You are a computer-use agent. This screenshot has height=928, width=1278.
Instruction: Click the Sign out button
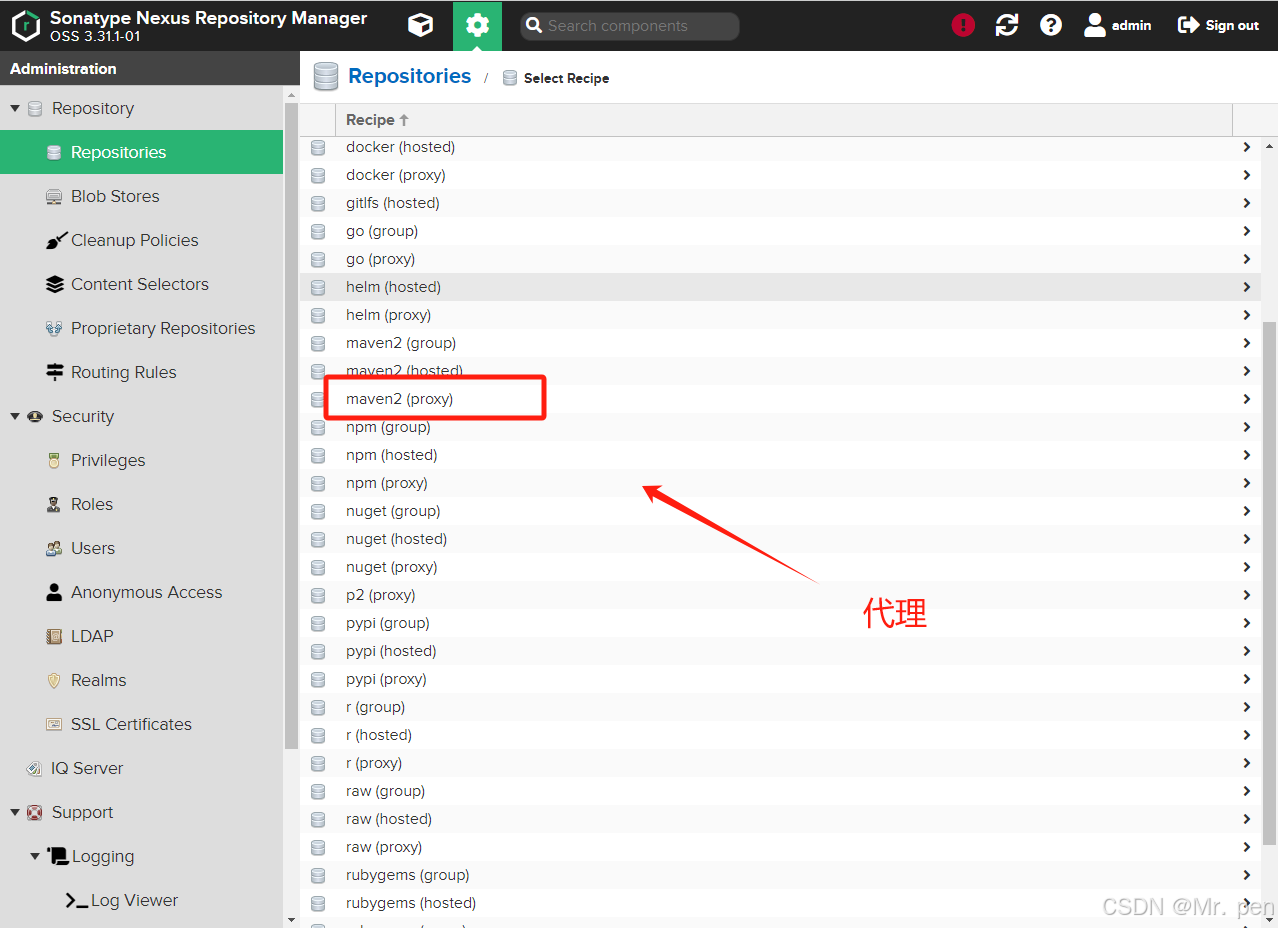coord(1219,26)
